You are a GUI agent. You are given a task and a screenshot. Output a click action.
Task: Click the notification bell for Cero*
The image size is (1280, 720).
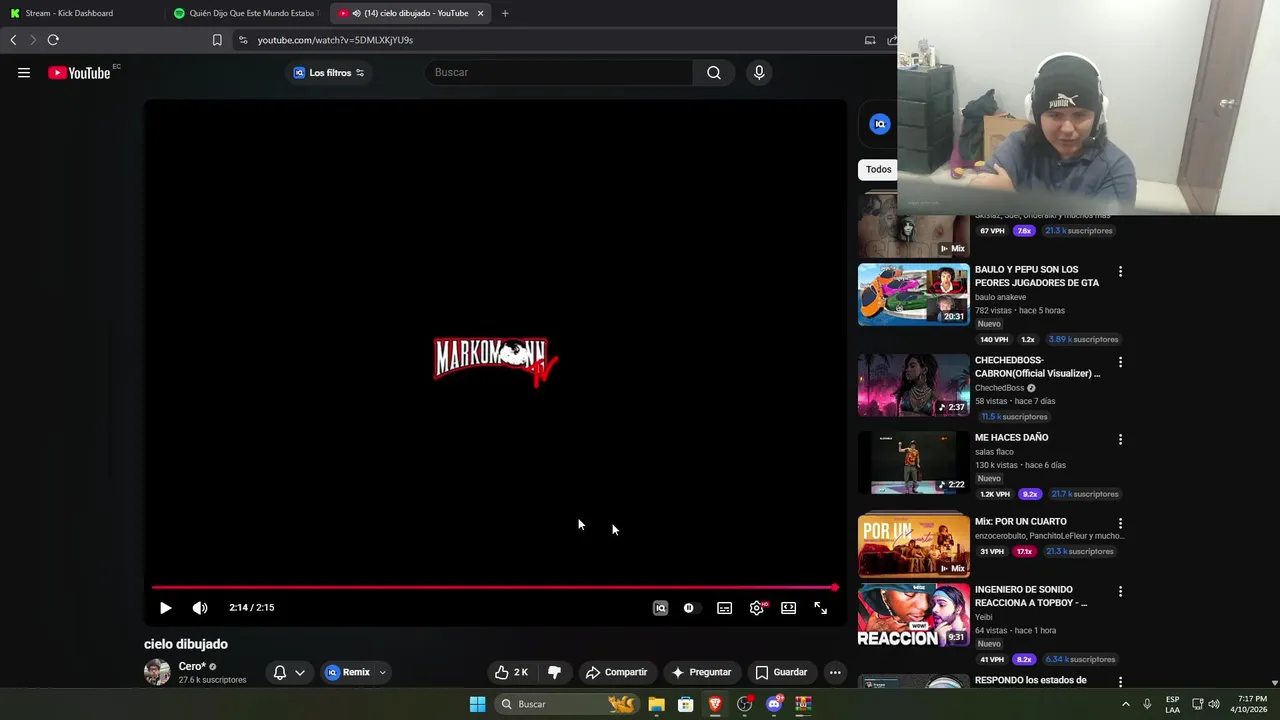280,672
